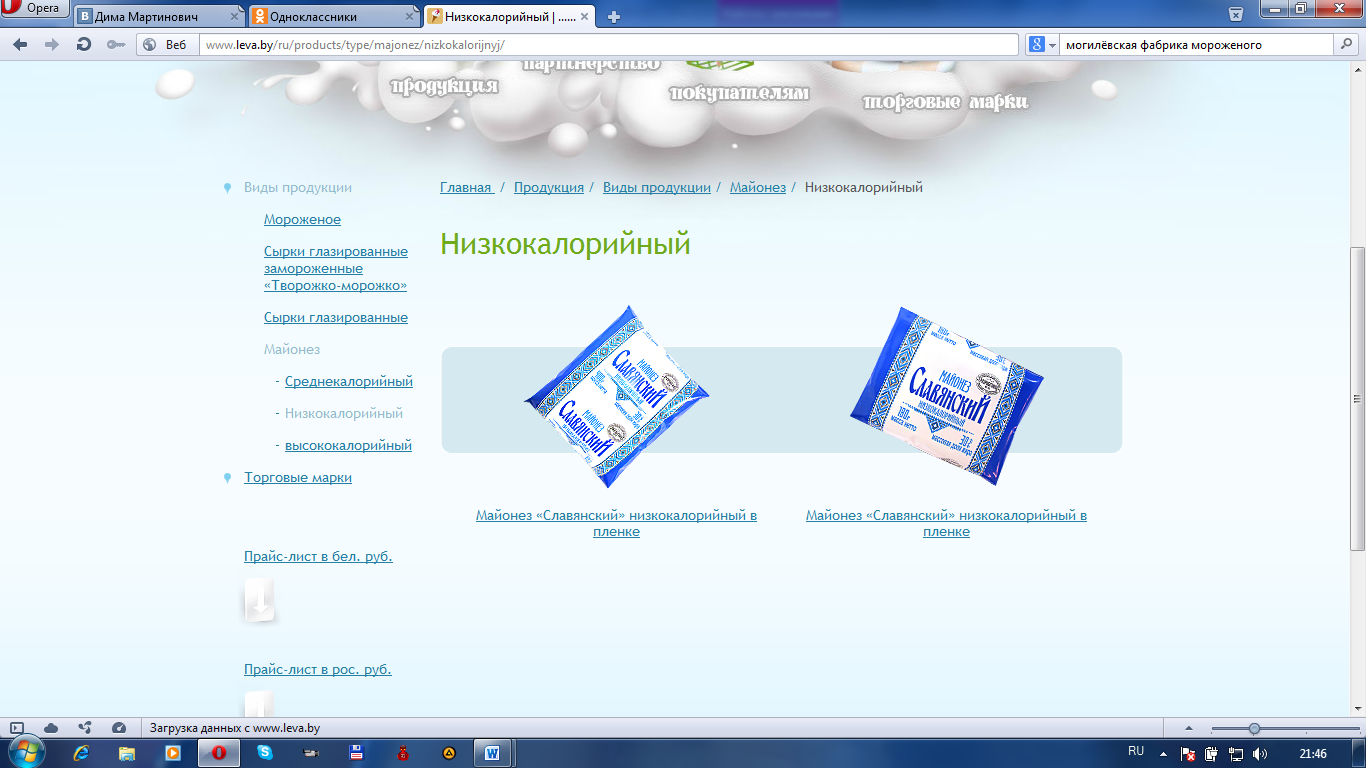Show hidden system tray icons arrow
Image resolution: width=1366 pixels, height=768 pixels.
(x=1163, y=753)
